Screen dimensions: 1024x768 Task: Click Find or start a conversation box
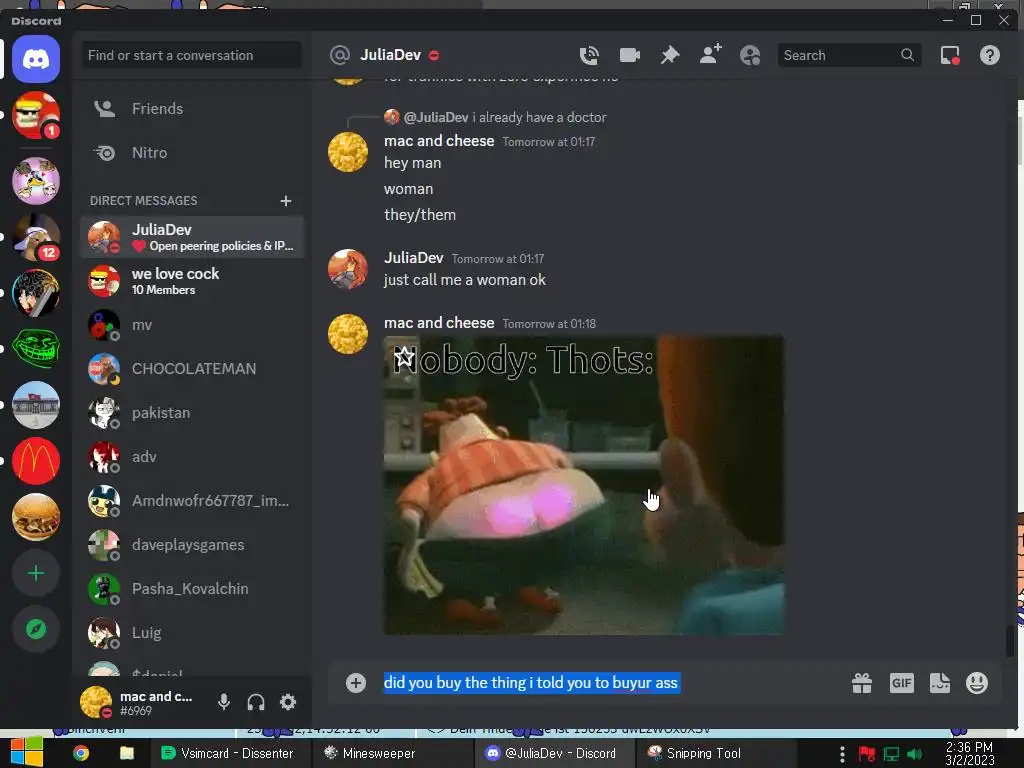pyautogui.click(x=192, y=56)
